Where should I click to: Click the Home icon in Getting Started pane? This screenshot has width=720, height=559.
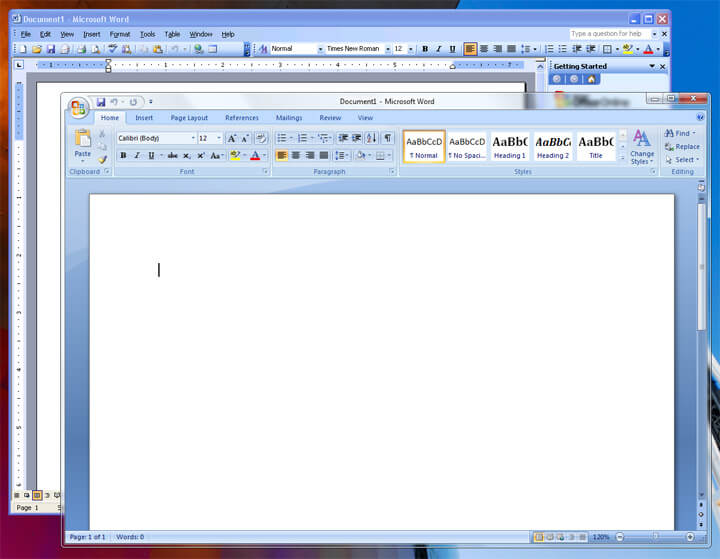(x=592, y=79)
